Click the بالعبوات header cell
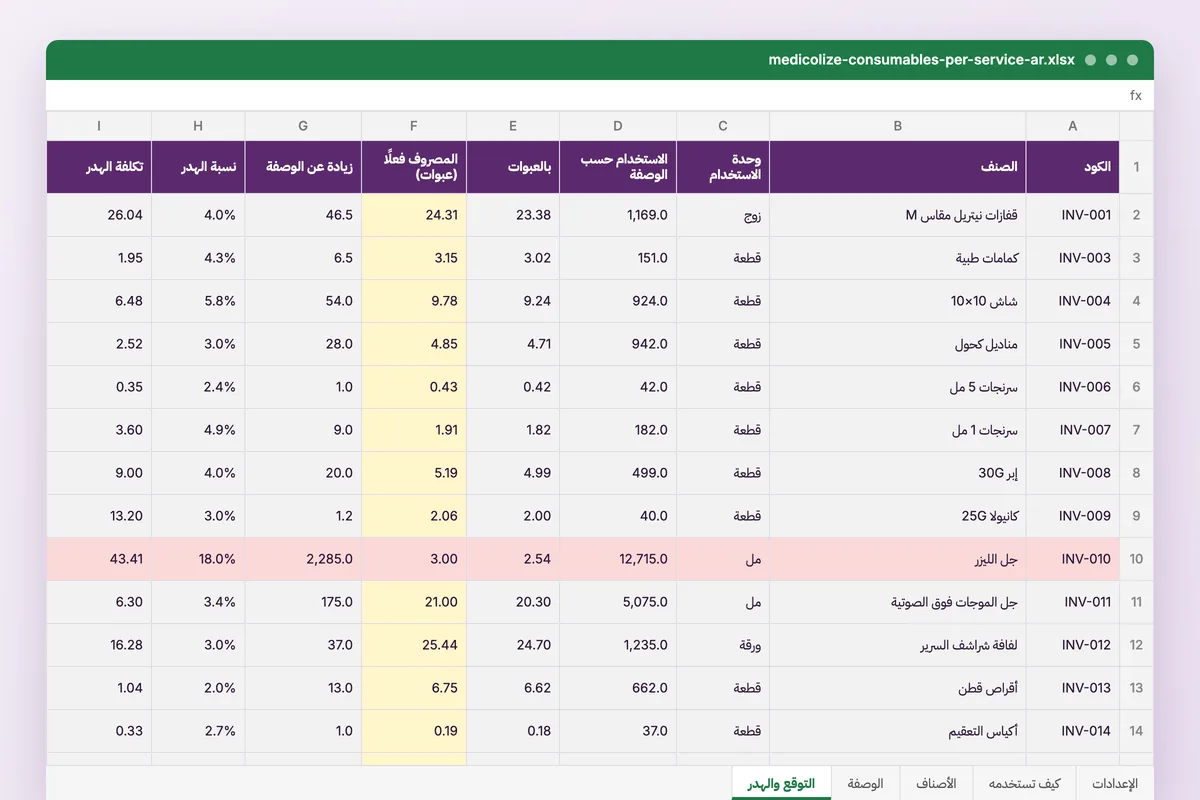The width and height of the screenshot is (1200, 800). coord(513,167)
